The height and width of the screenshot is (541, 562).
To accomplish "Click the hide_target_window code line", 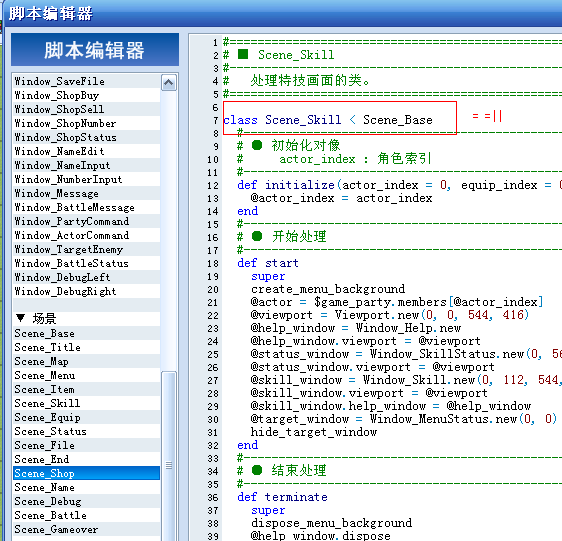I will click(x=314, y=432).
